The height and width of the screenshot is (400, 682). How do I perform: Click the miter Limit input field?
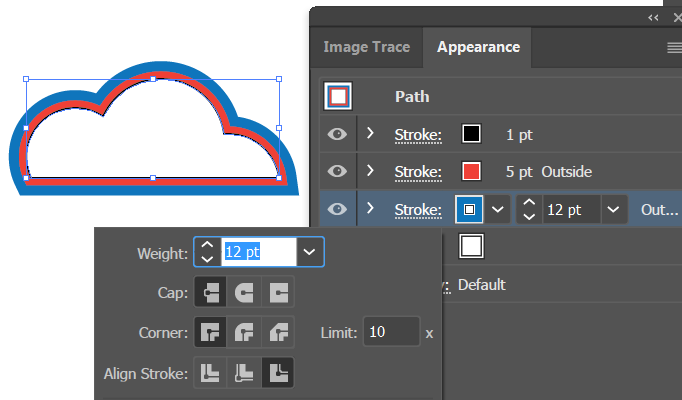[x=391, y=332]
